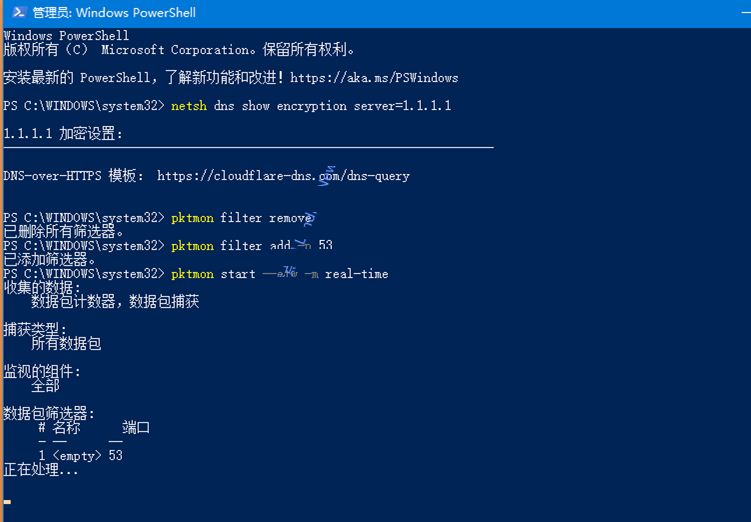
Task: Click the blinking cursor at the bottom
Action: [7, 502]
